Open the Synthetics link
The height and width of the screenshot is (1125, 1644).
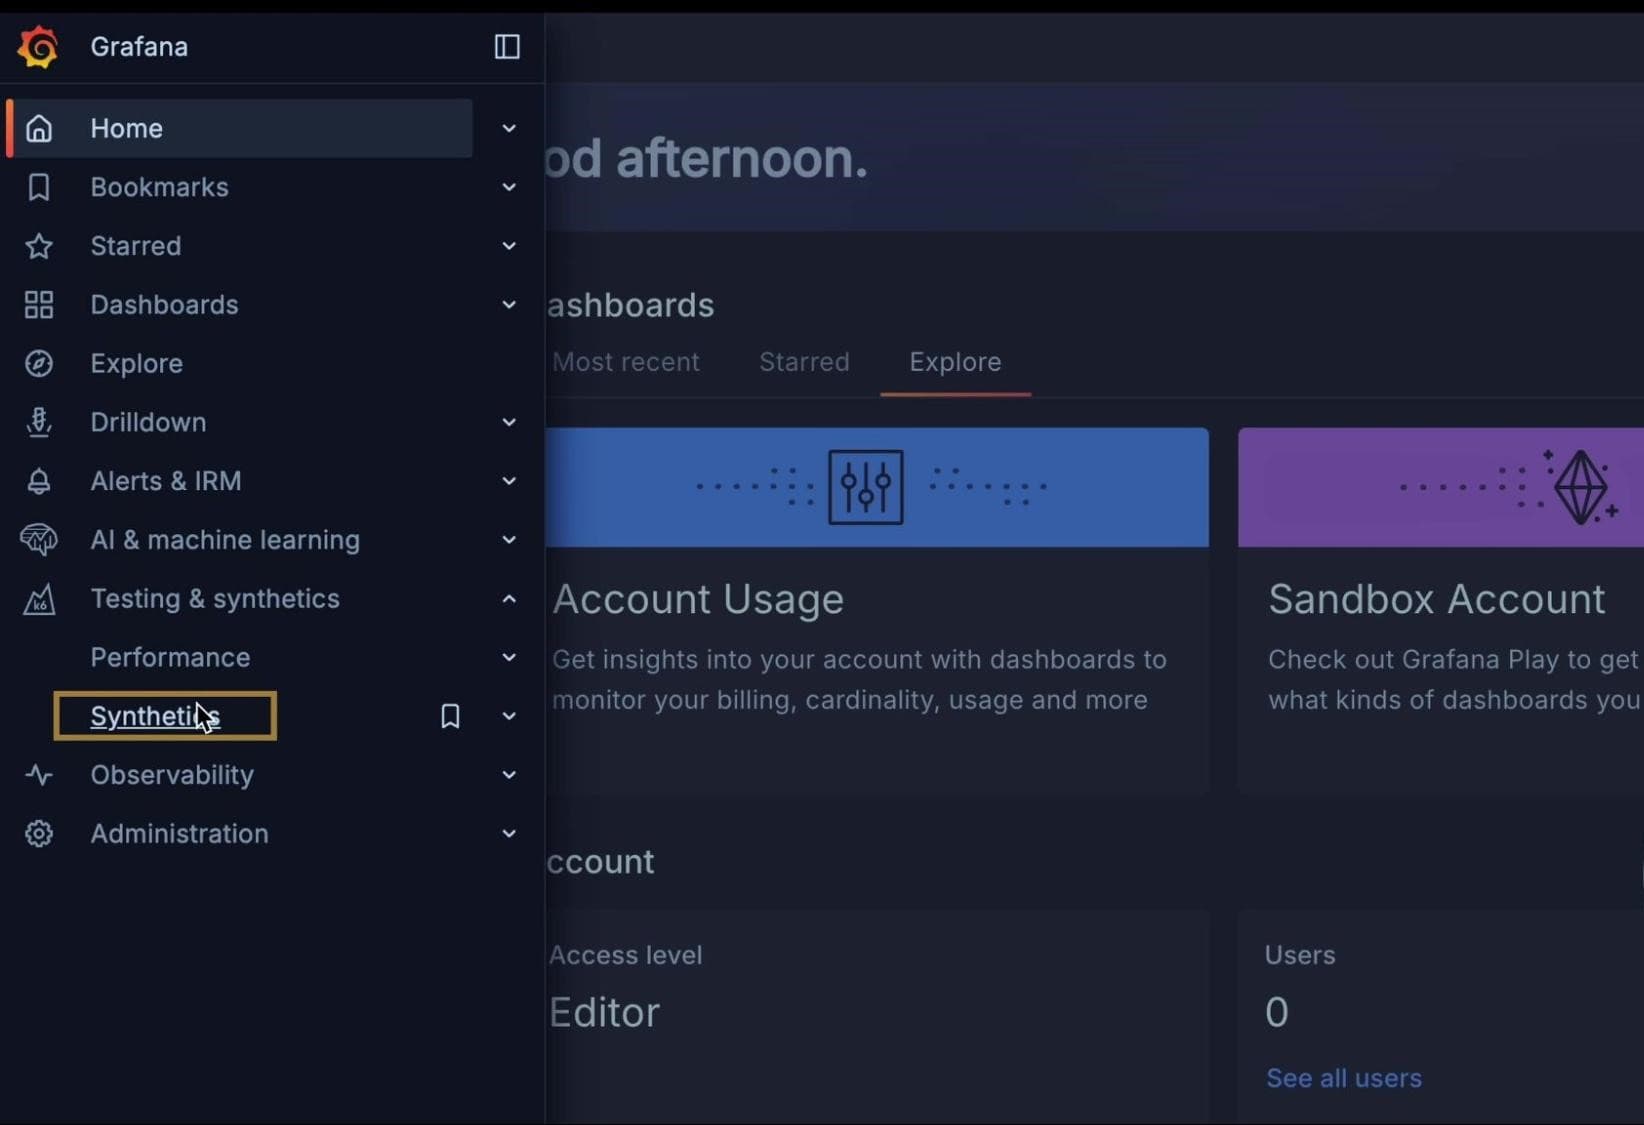[155, 716]
